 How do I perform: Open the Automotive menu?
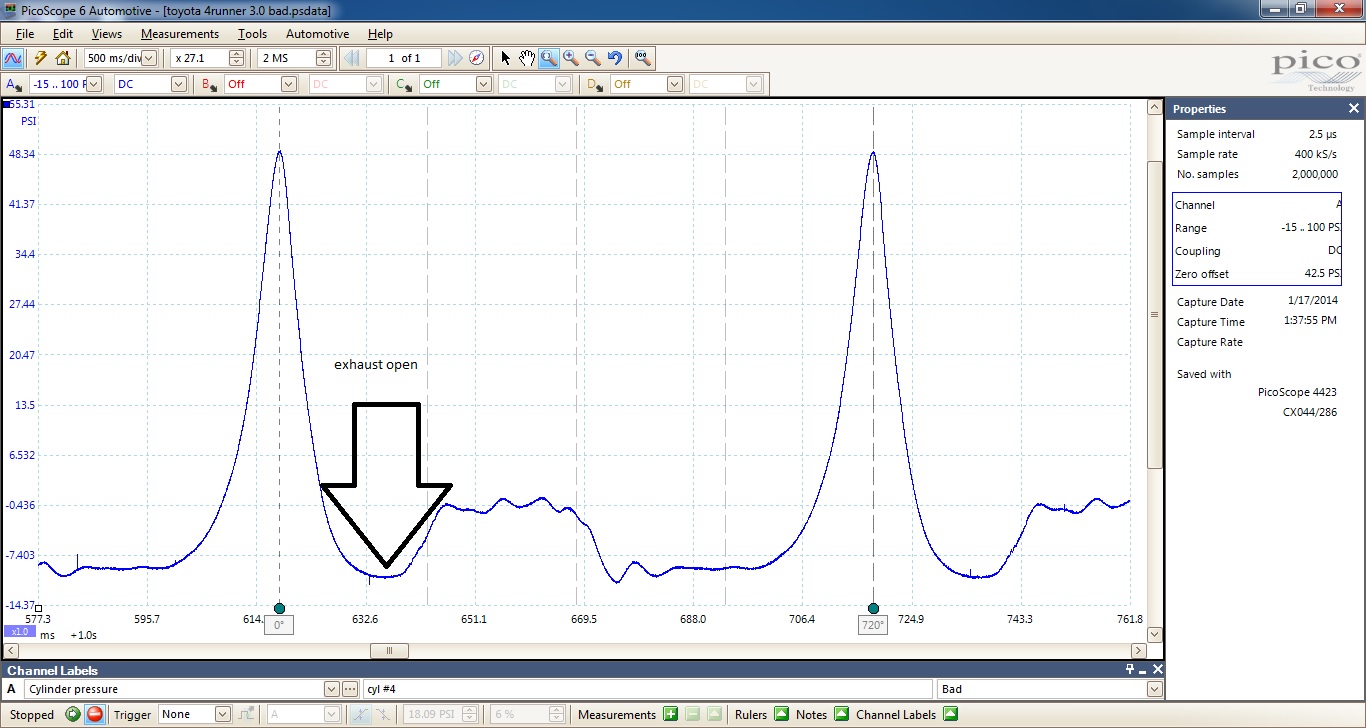click(317, 34)
